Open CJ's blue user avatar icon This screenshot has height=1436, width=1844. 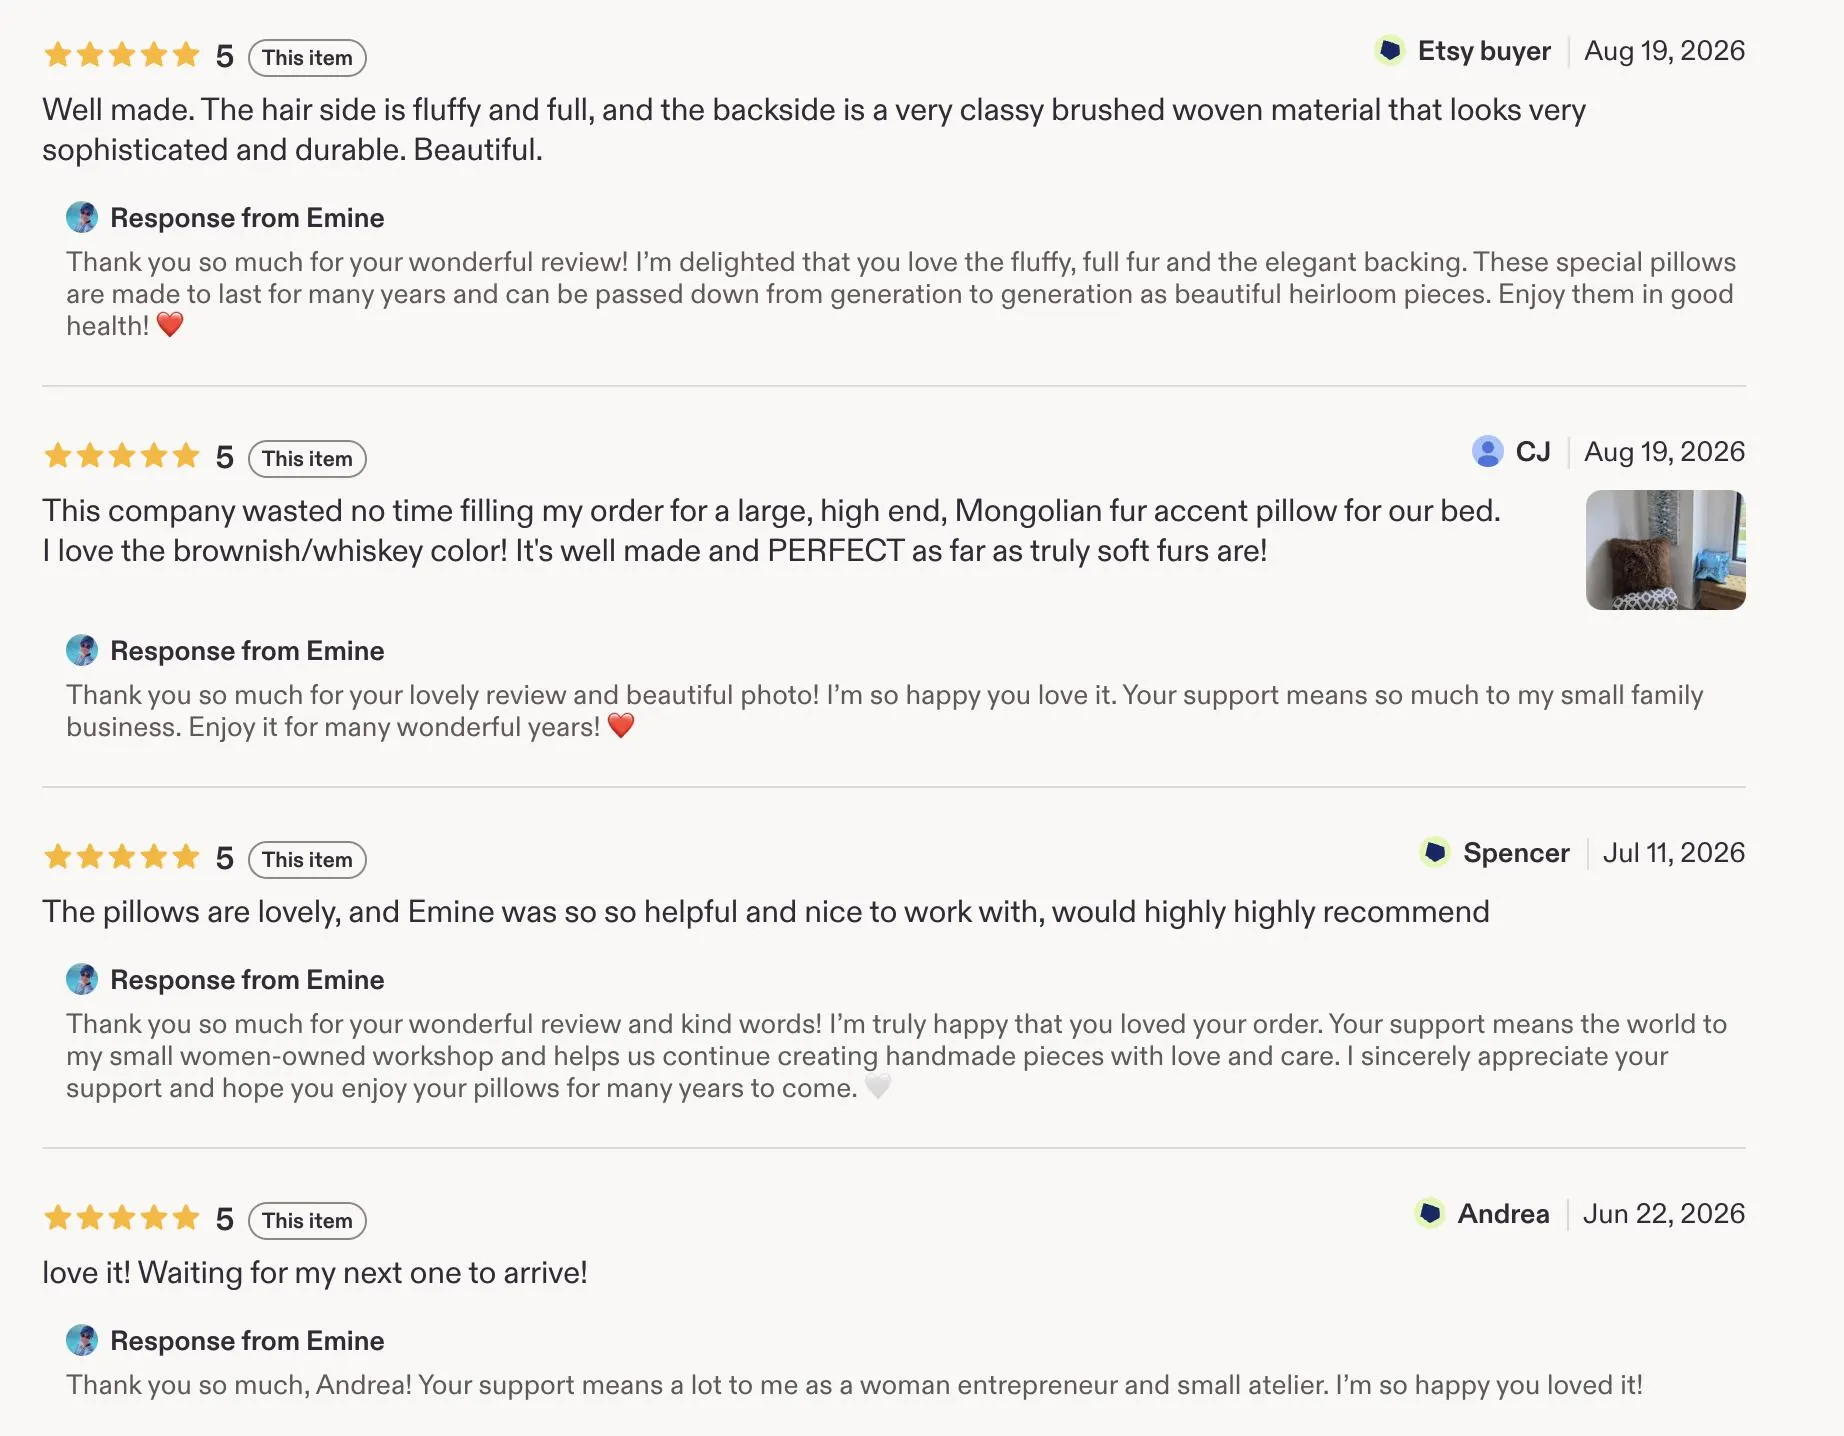point(1487,451)
